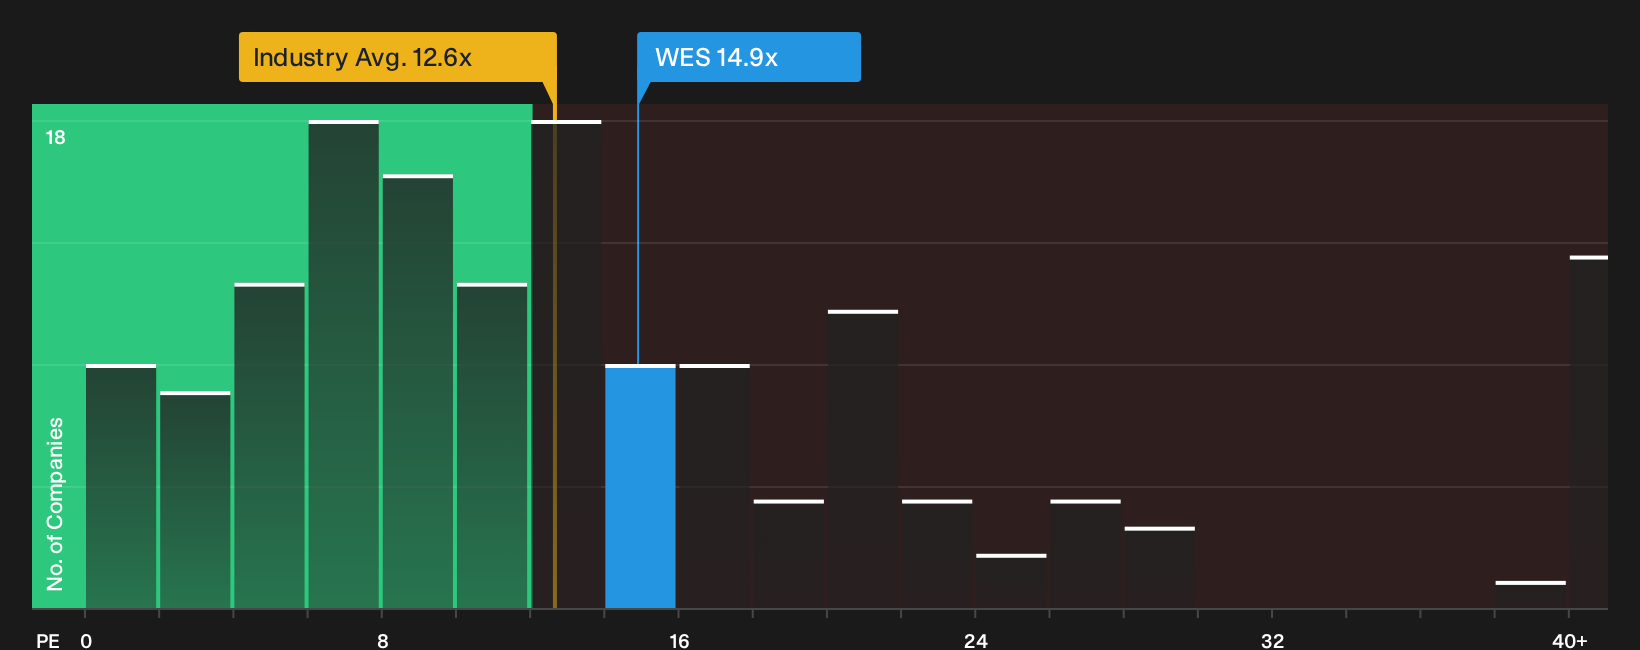This screenshot has width=1640, height=650.
Task: Click the x-axis tick label 16
Action: coord(679,640)
